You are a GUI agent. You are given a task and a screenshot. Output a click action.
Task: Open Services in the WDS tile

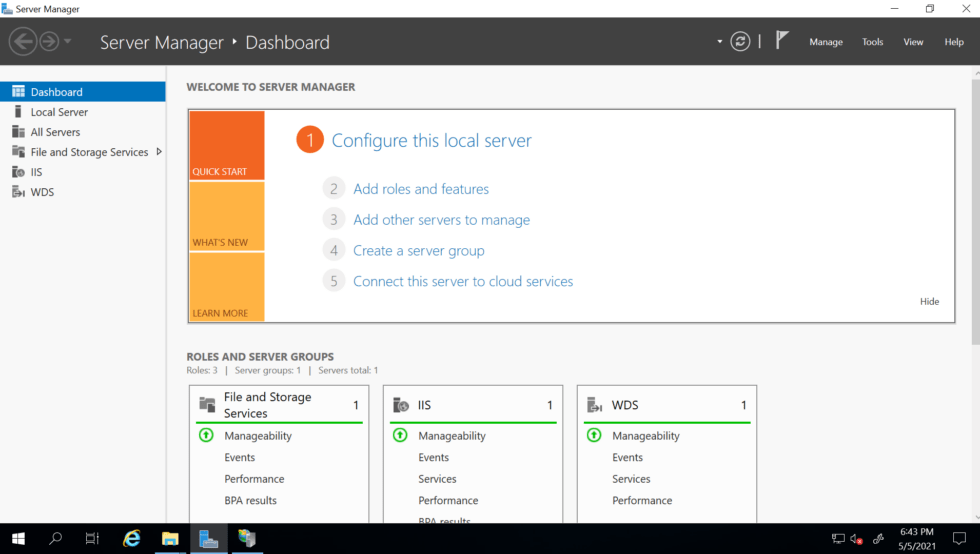631,479
